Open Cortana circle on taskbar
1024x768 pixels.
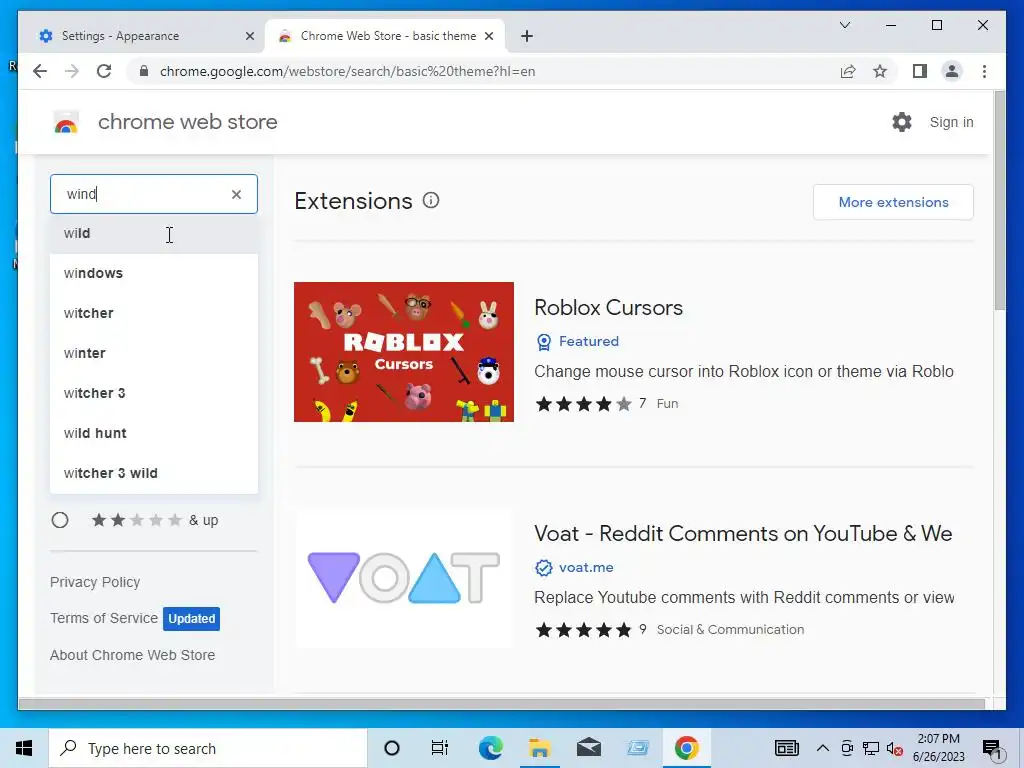[392, 748]
